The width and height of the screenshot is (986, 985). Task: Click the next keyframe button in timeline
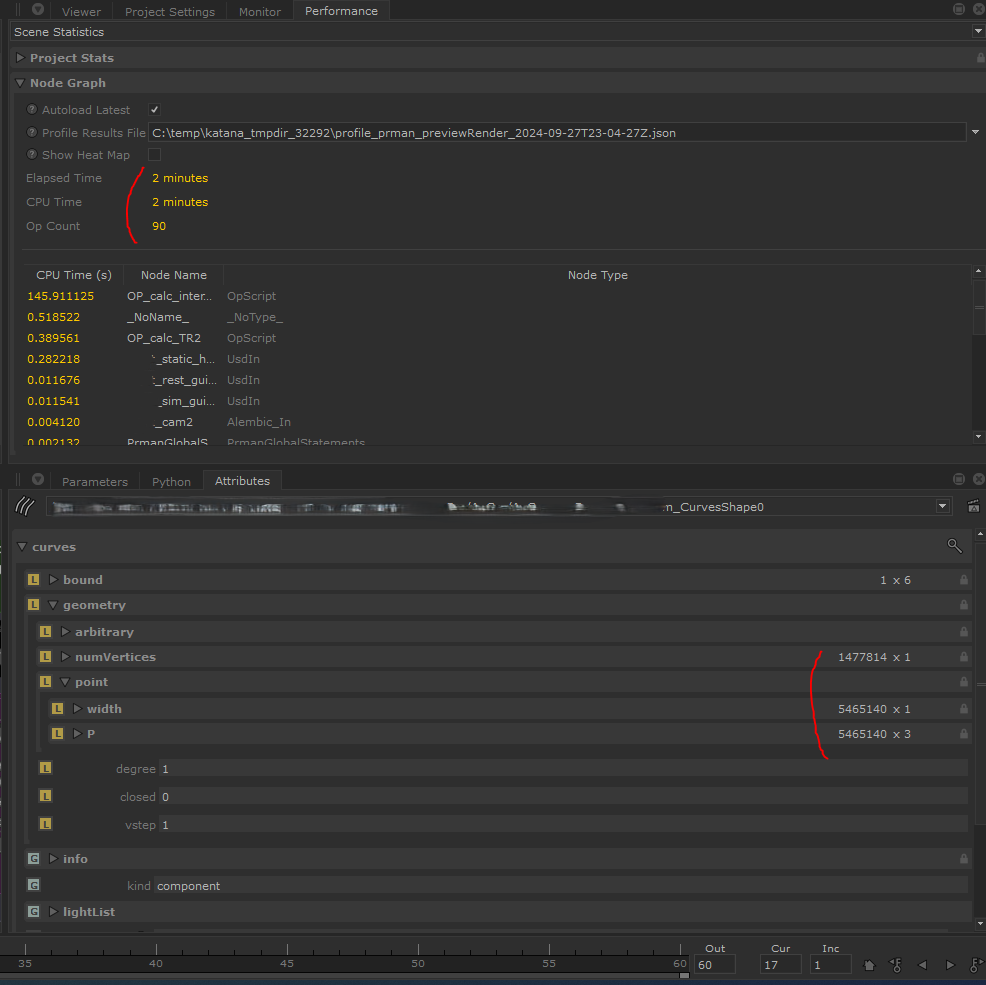[975, 965]
